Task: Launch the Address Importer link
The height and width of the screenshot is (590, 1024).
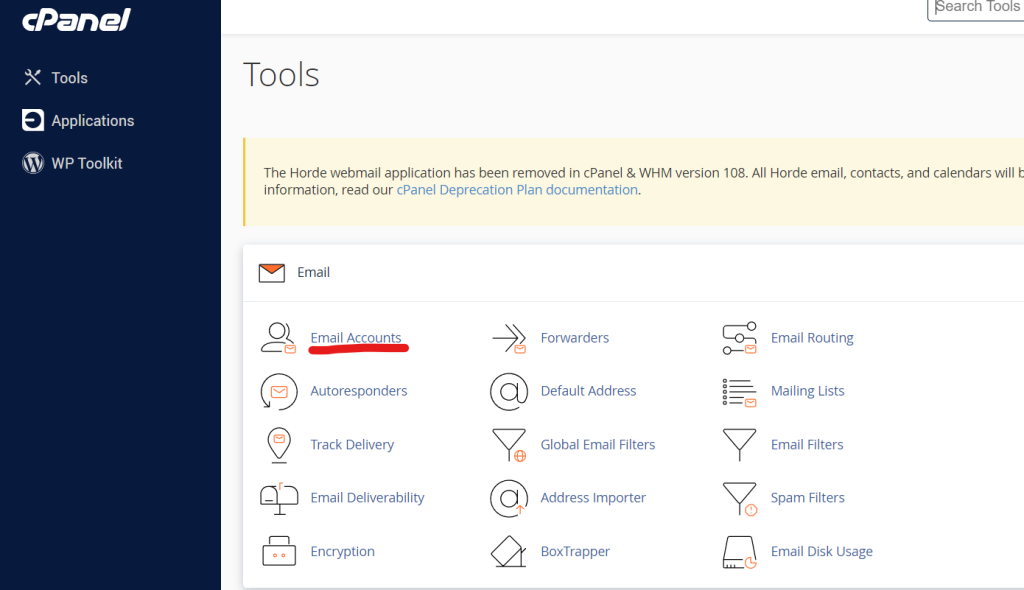Action: click(x=593, y=498)
